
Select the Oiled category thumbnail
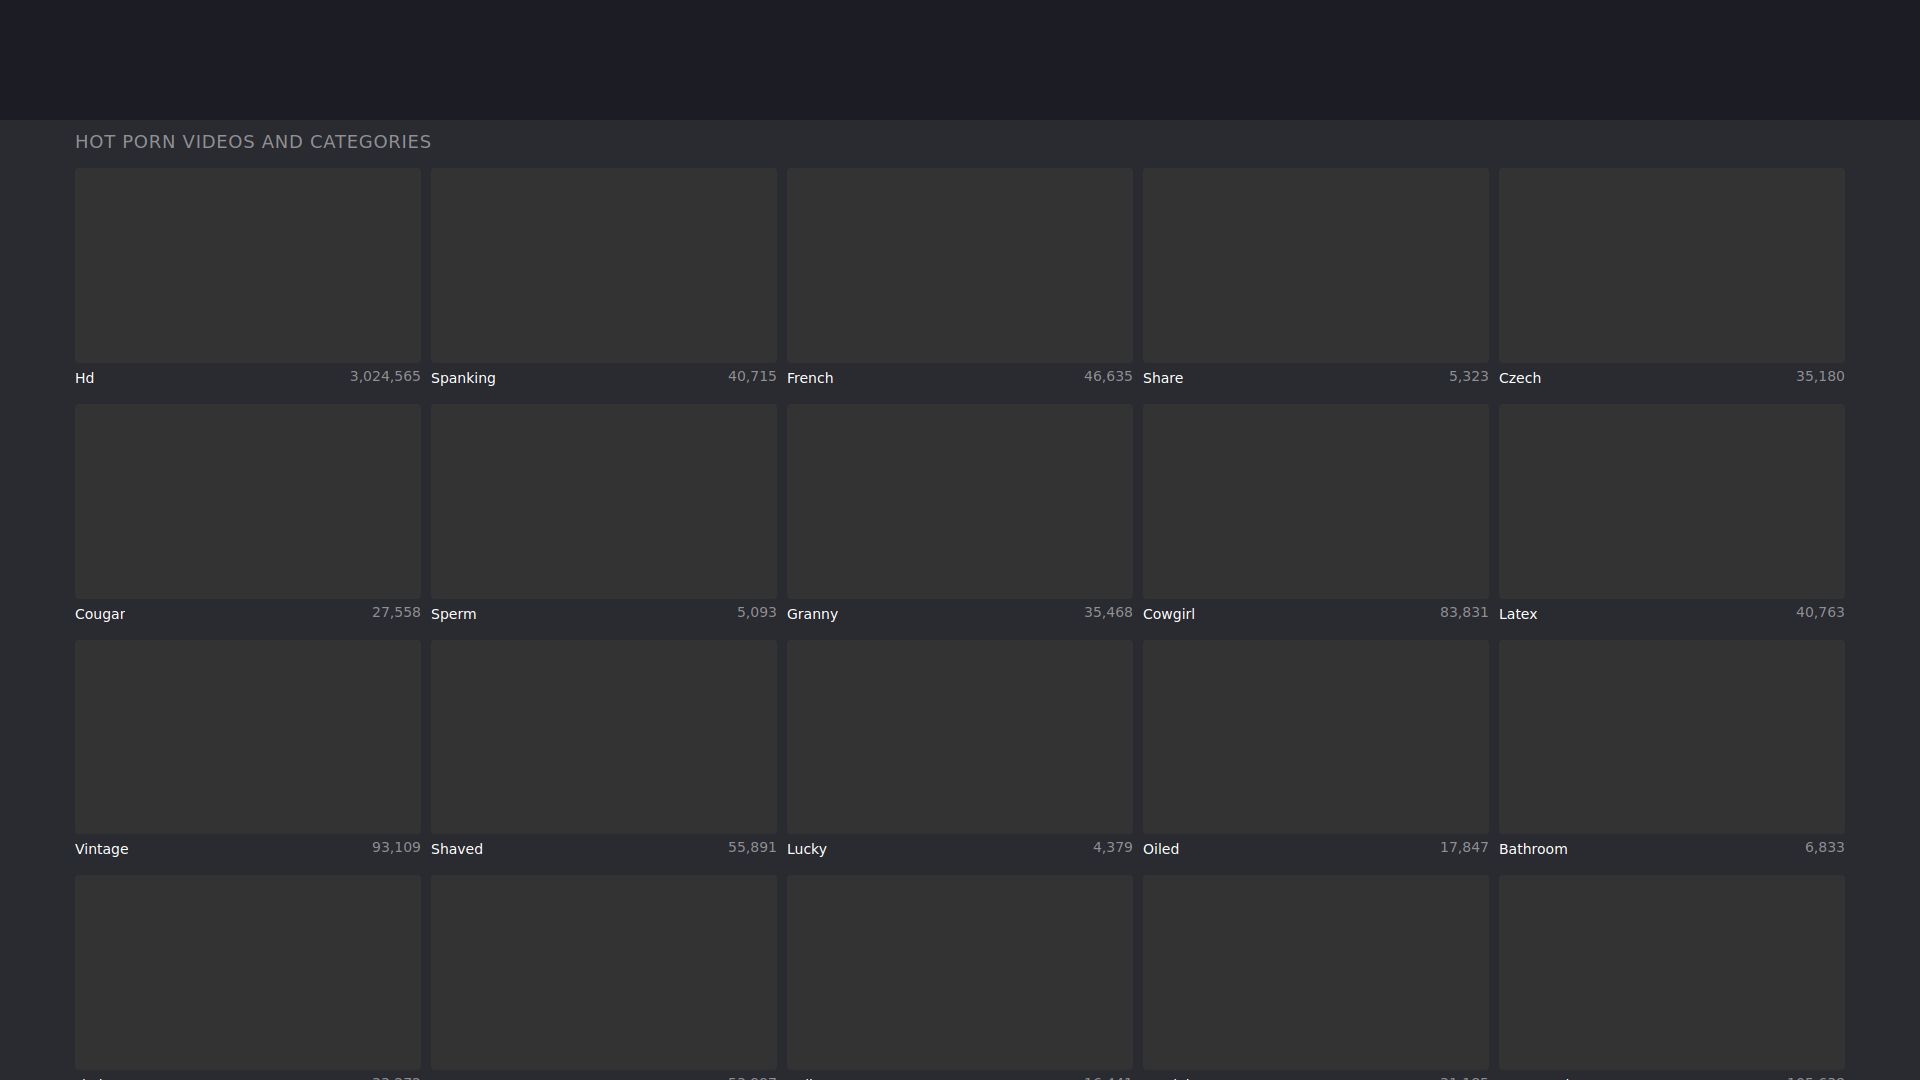click(x=1315, y=737)
